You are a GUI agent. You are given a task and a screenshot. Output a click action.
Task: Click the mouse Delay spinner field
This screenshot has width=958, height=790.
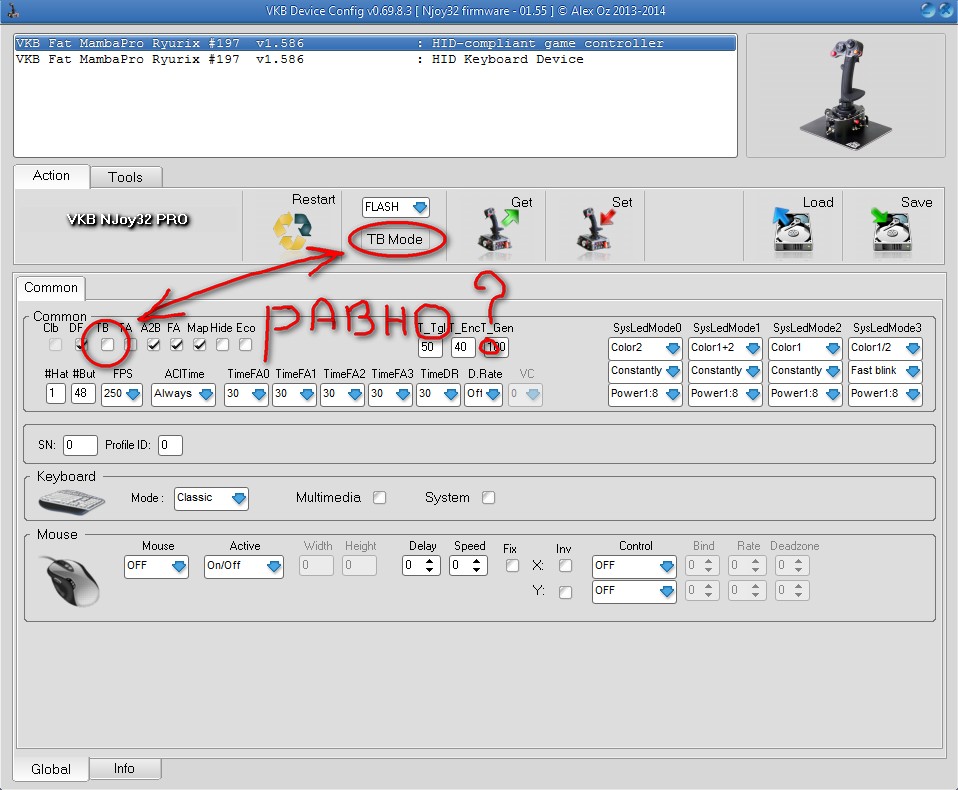click(x=422, y=566)
